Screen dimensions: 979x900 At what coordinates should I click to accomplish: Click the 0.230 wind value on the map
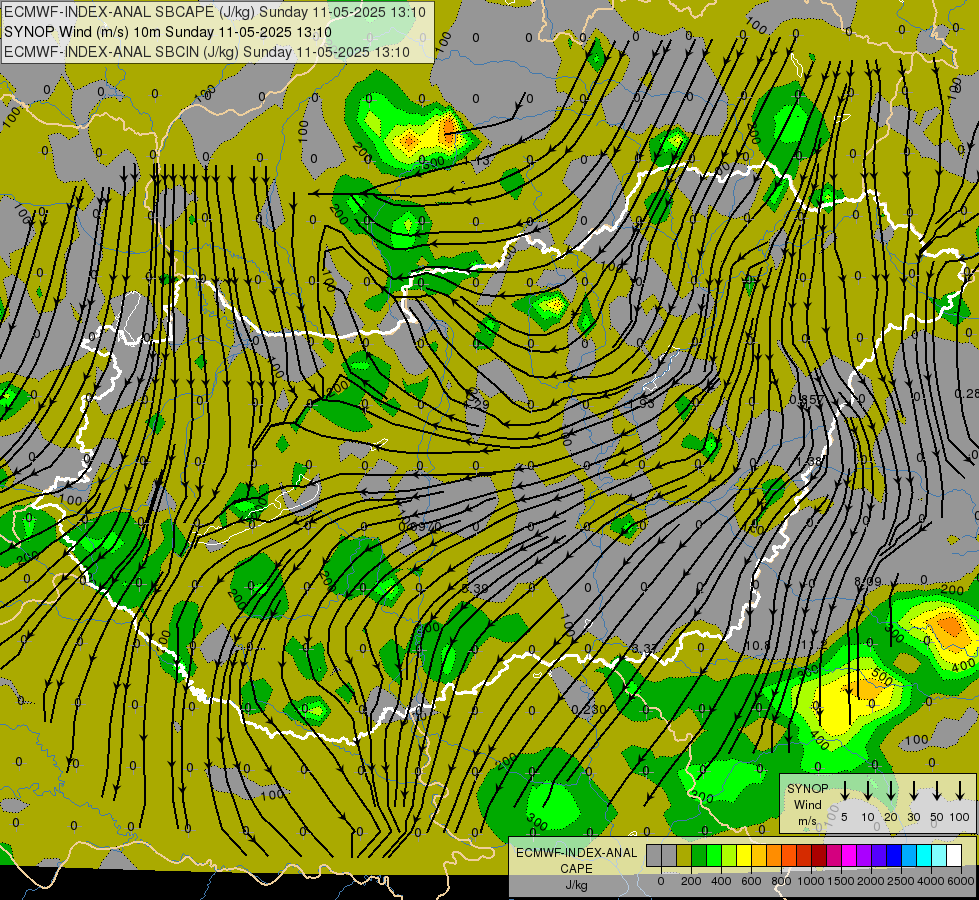point(589,710)
